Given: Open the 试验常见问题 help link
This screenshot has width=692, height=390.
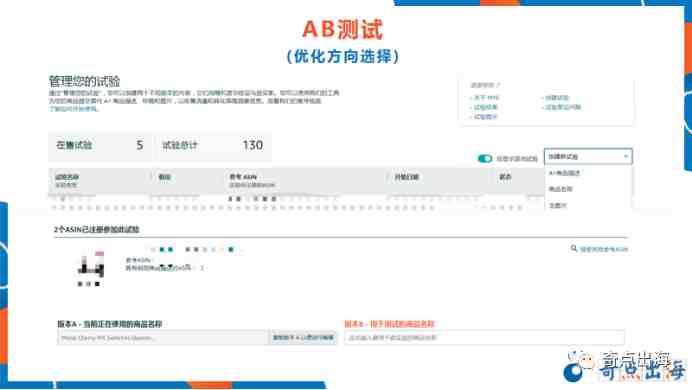Looking at the screenshot, I should pyautogui.click(x=563, y=107).
